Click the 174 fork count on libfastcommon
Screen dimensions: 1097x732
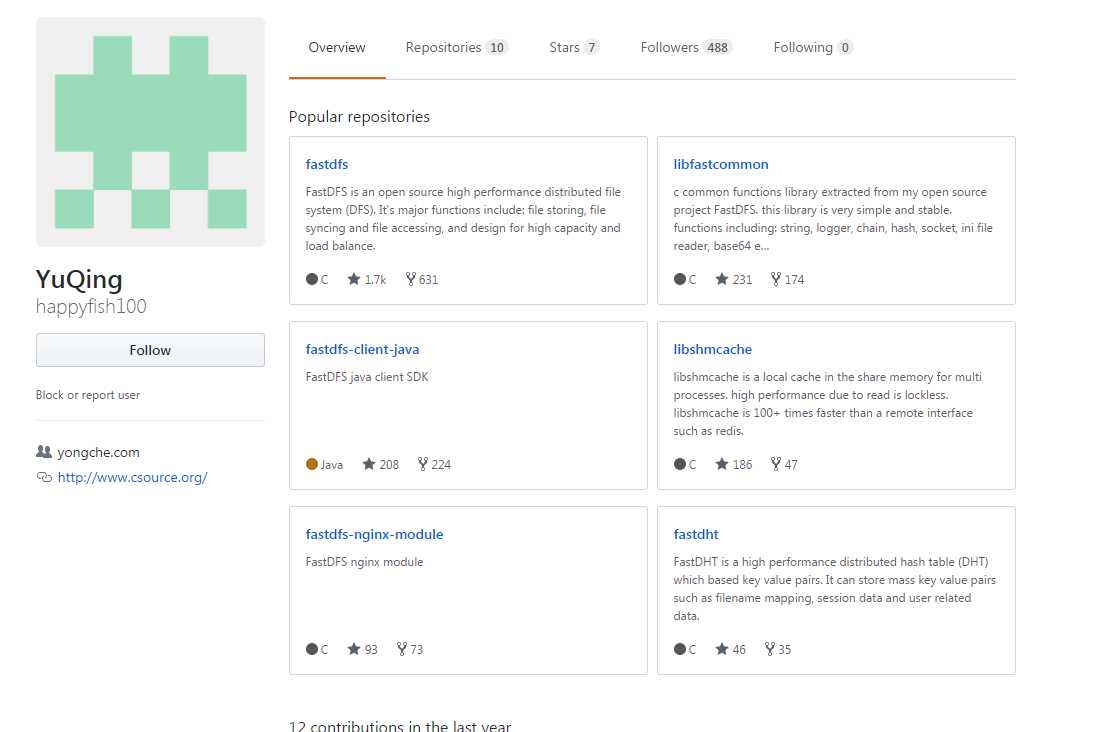tap(795, 279)
